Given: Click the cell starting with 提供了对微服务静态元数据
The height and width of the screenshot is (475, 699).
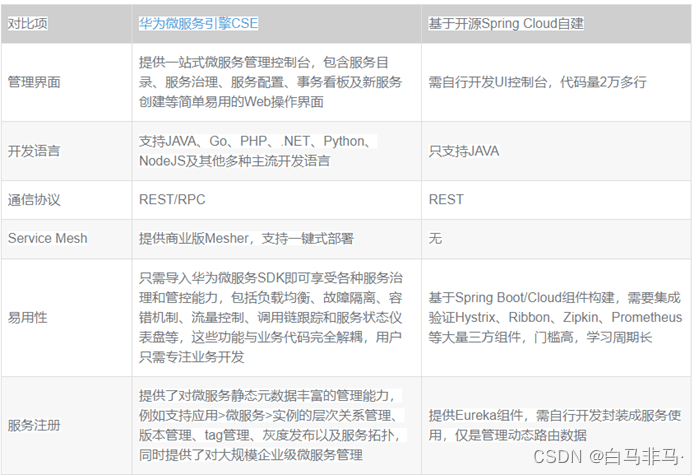Looking at the screenshot, I should point(277,425).
